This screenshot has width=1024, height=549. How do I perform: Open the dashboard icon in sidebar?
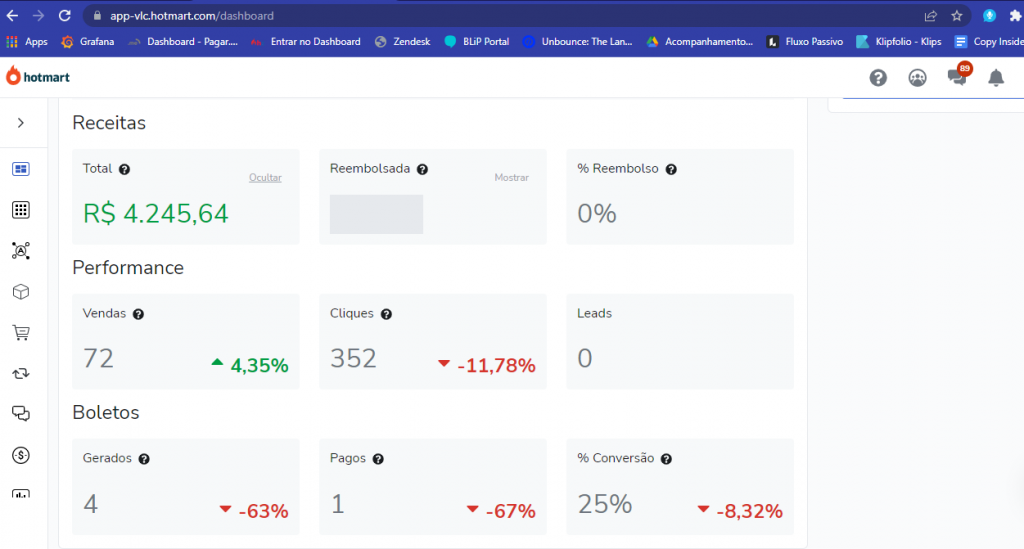coord(21,169)
